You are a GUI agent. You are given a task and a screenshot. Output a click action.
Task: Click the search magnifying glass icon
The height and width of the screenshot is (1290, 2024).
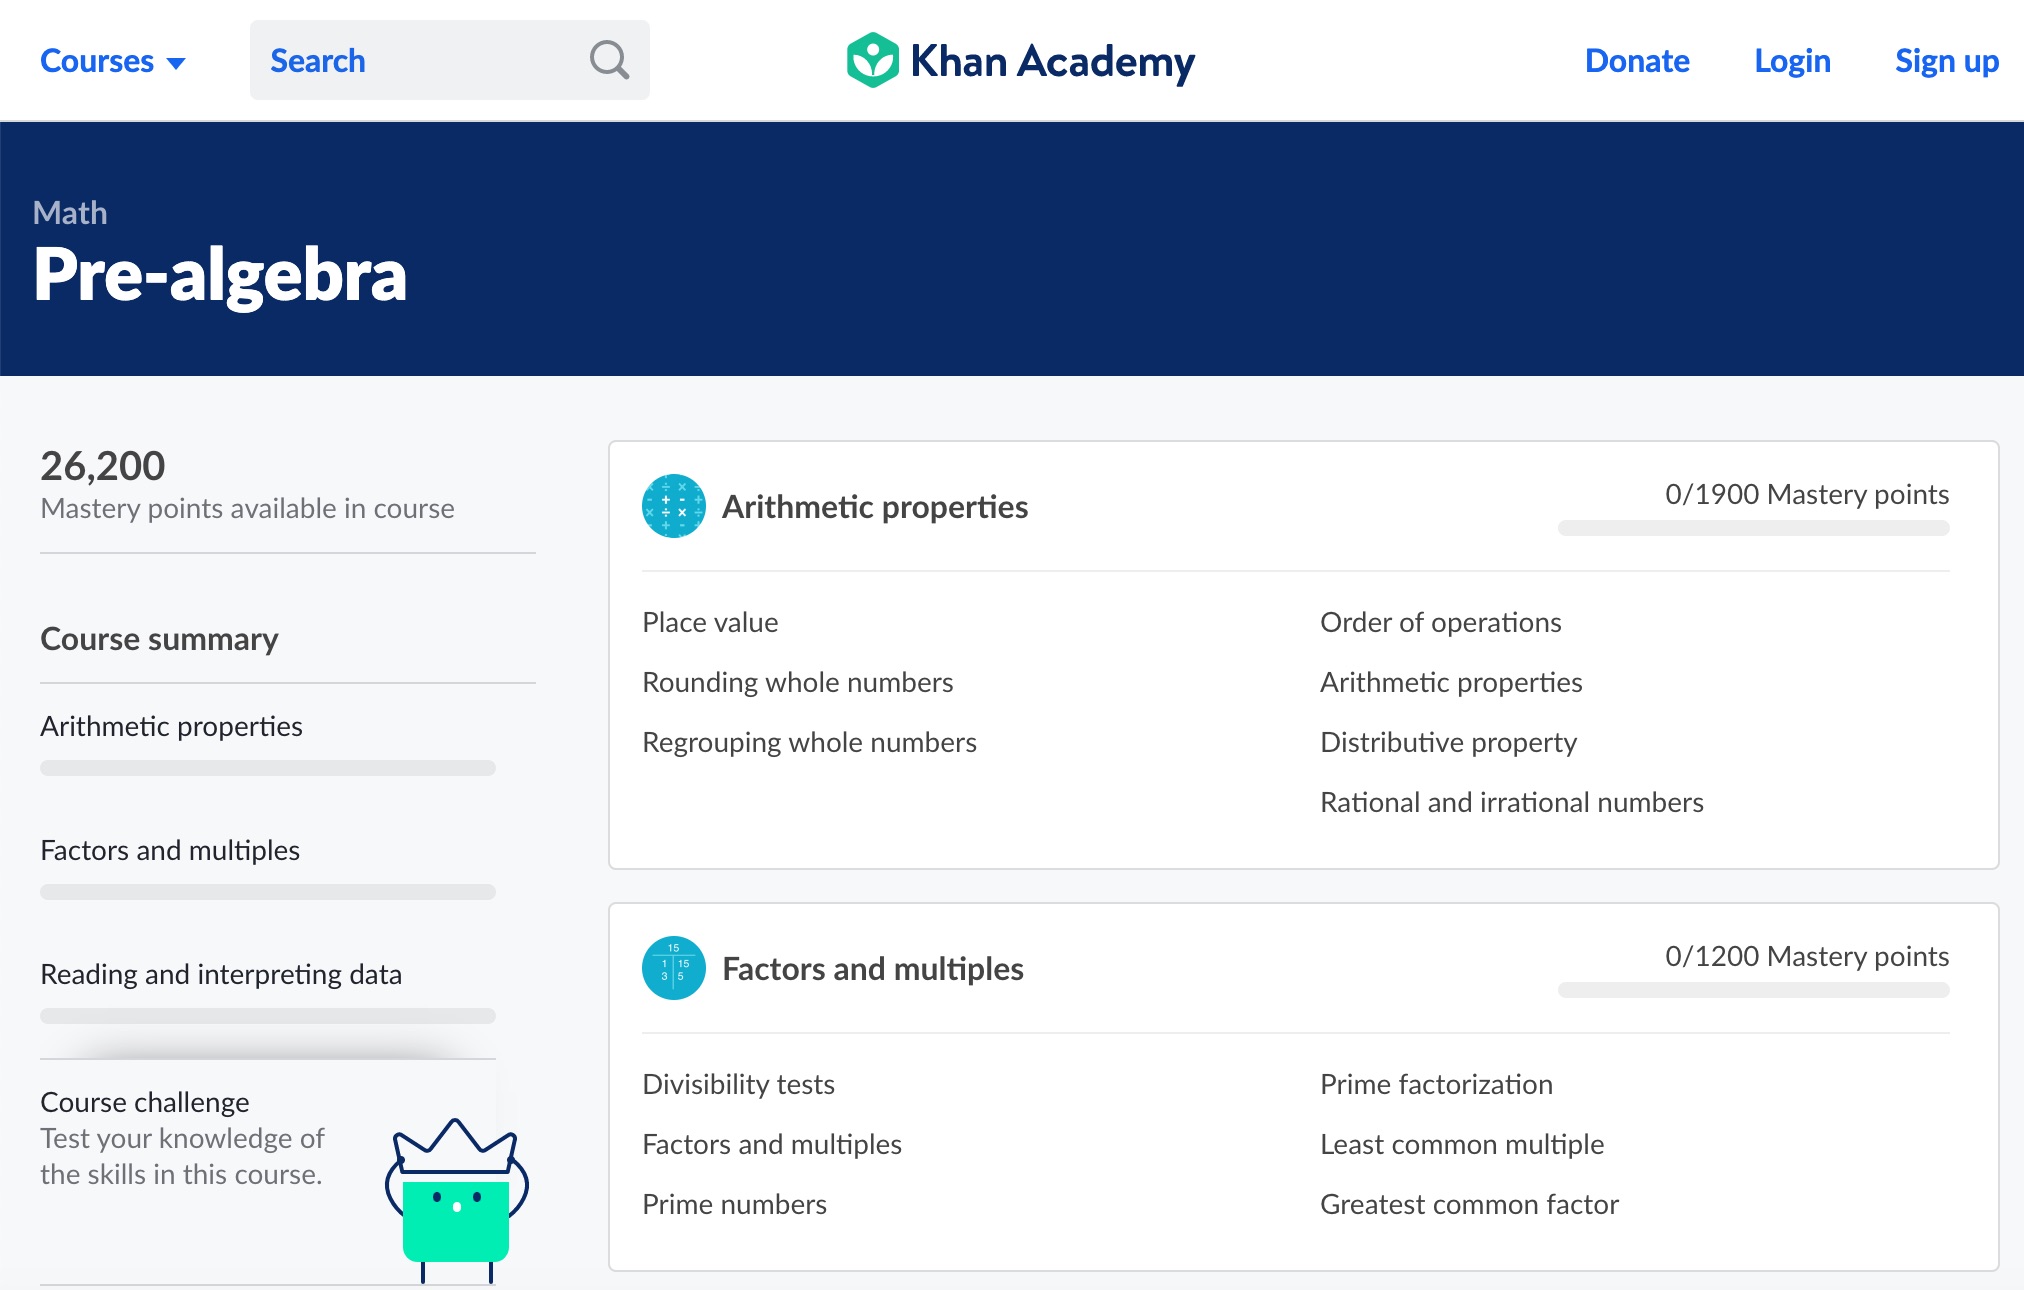click(x=609, y=60)
